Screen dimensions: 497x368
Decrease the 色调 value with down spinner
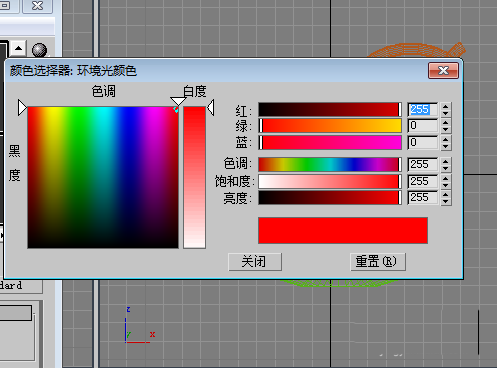pyautogui.click(x=446, y=168)
